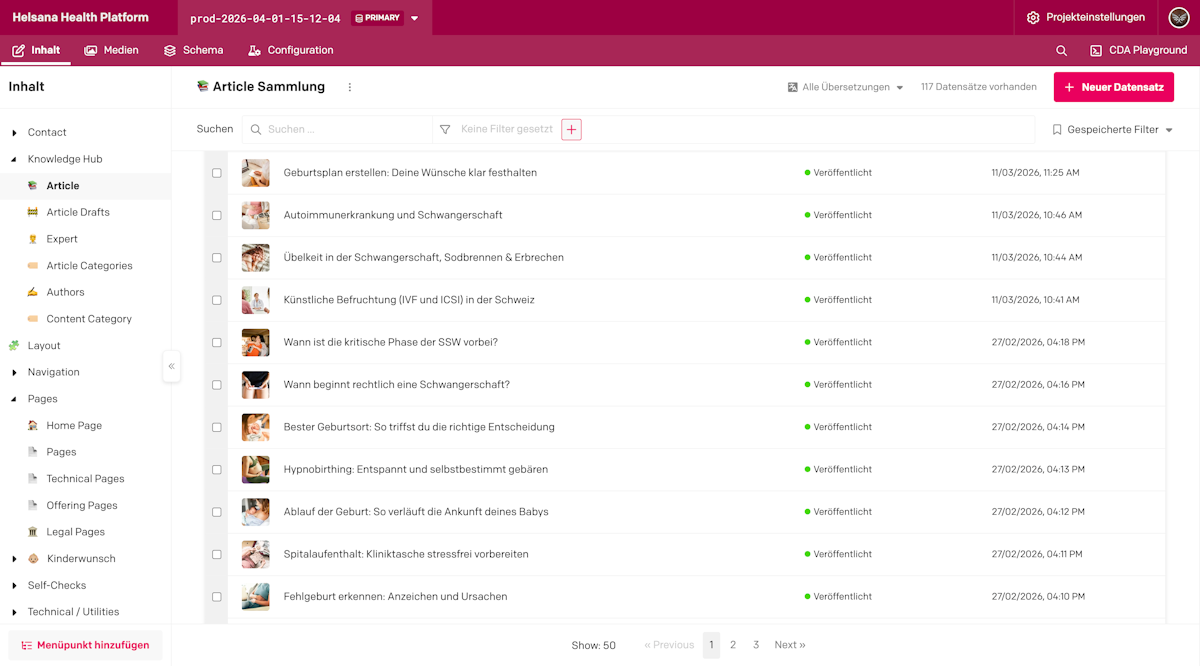Image resolution: width=1200 pixels, height=666 pixels.
Task: Select checkbox for Übelkeit in der Schwangerschaft row
Action: click(x=217, y=257)
